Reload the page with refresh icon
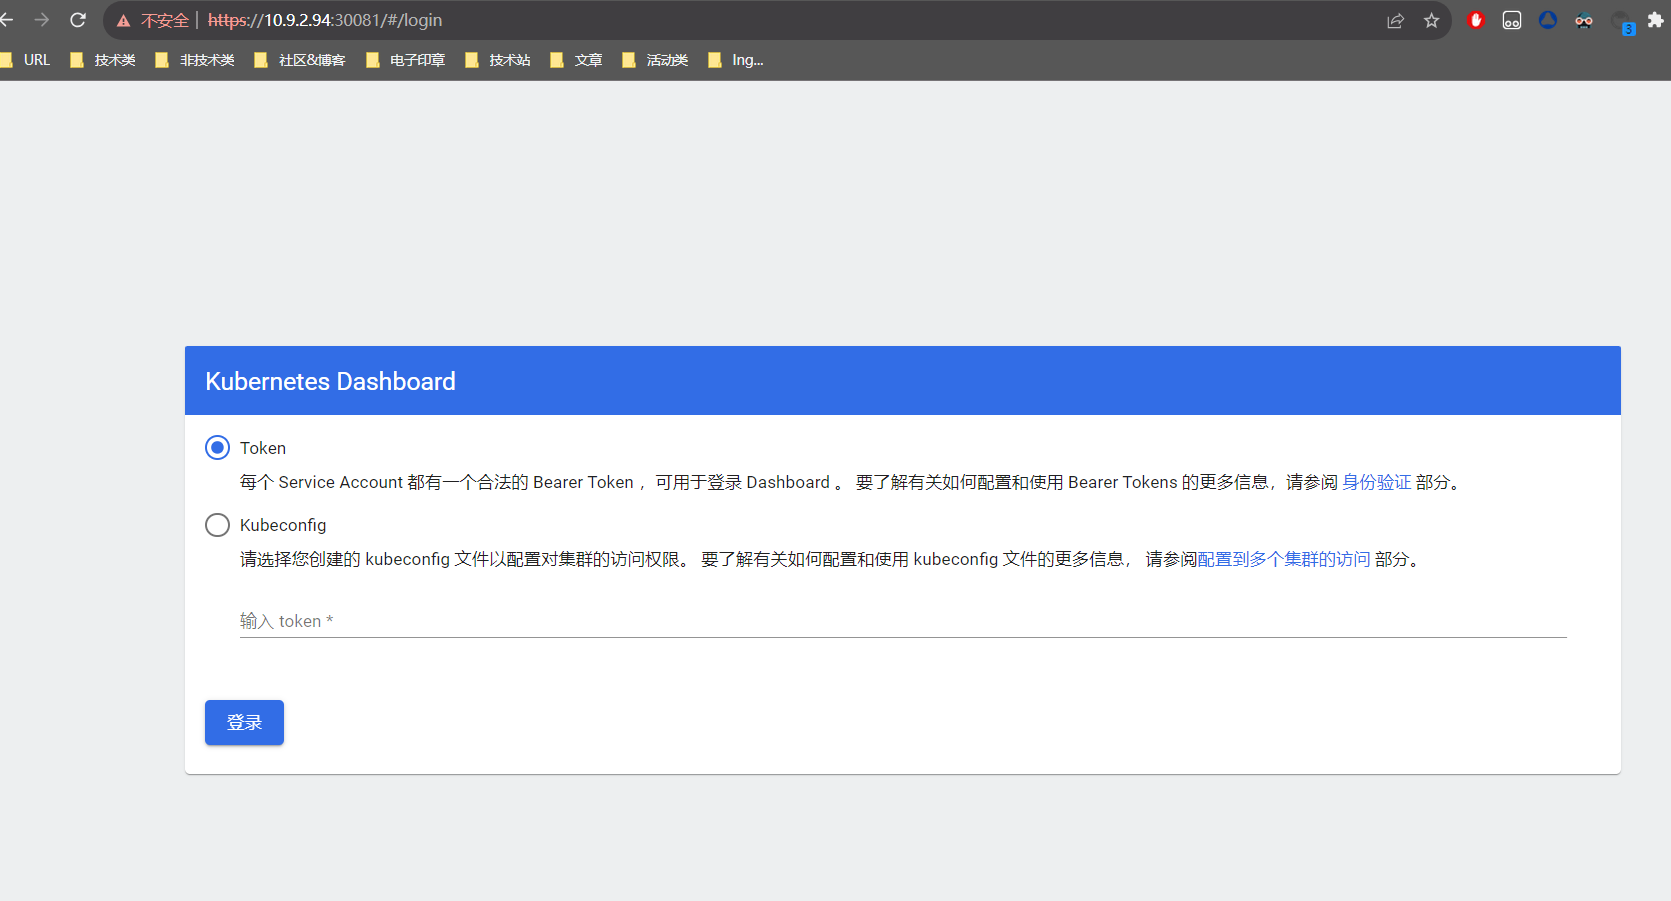Screen dimensions: 1671x901 [78, 20]
